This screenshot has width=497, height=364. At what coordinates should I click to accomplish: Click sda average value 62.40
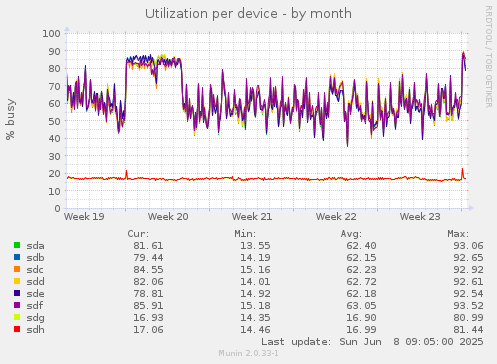coord(361,246)
